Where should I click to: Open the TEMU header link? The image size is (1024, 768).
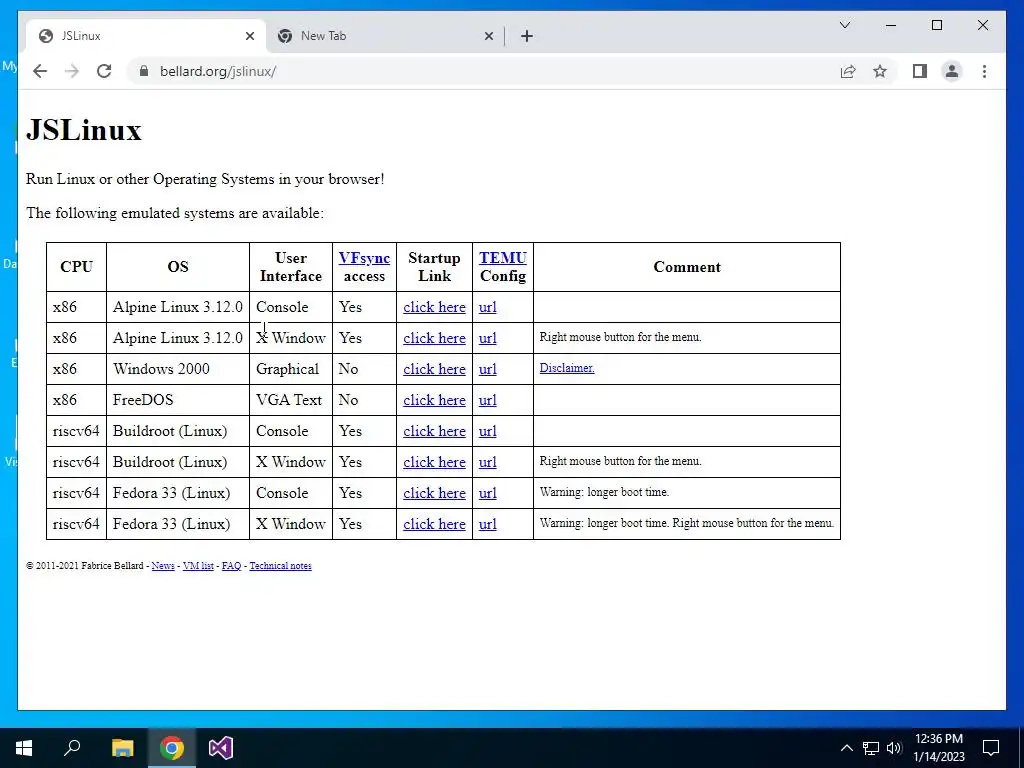(x=503, y=258)
